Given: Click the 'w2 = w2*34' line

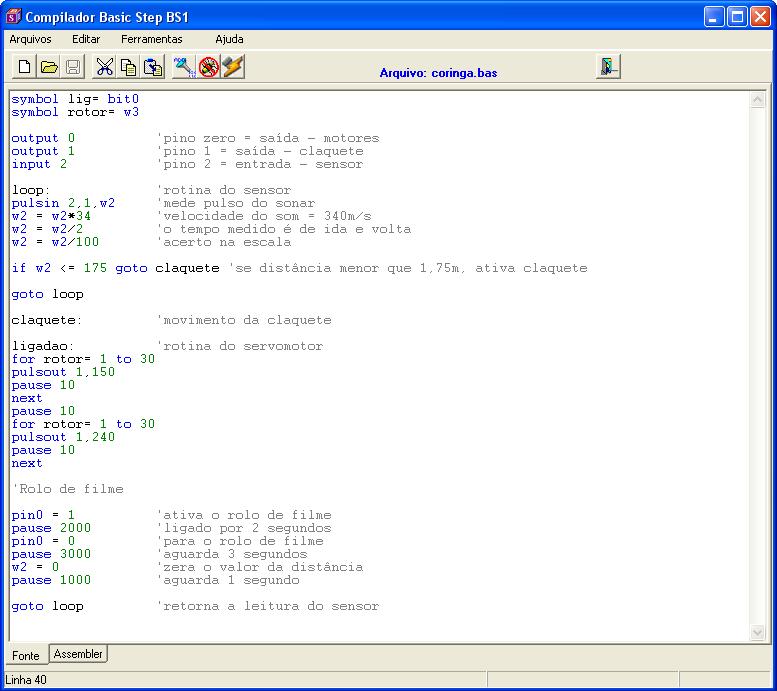Looking at the screenshot, I should tap(51, 216).
